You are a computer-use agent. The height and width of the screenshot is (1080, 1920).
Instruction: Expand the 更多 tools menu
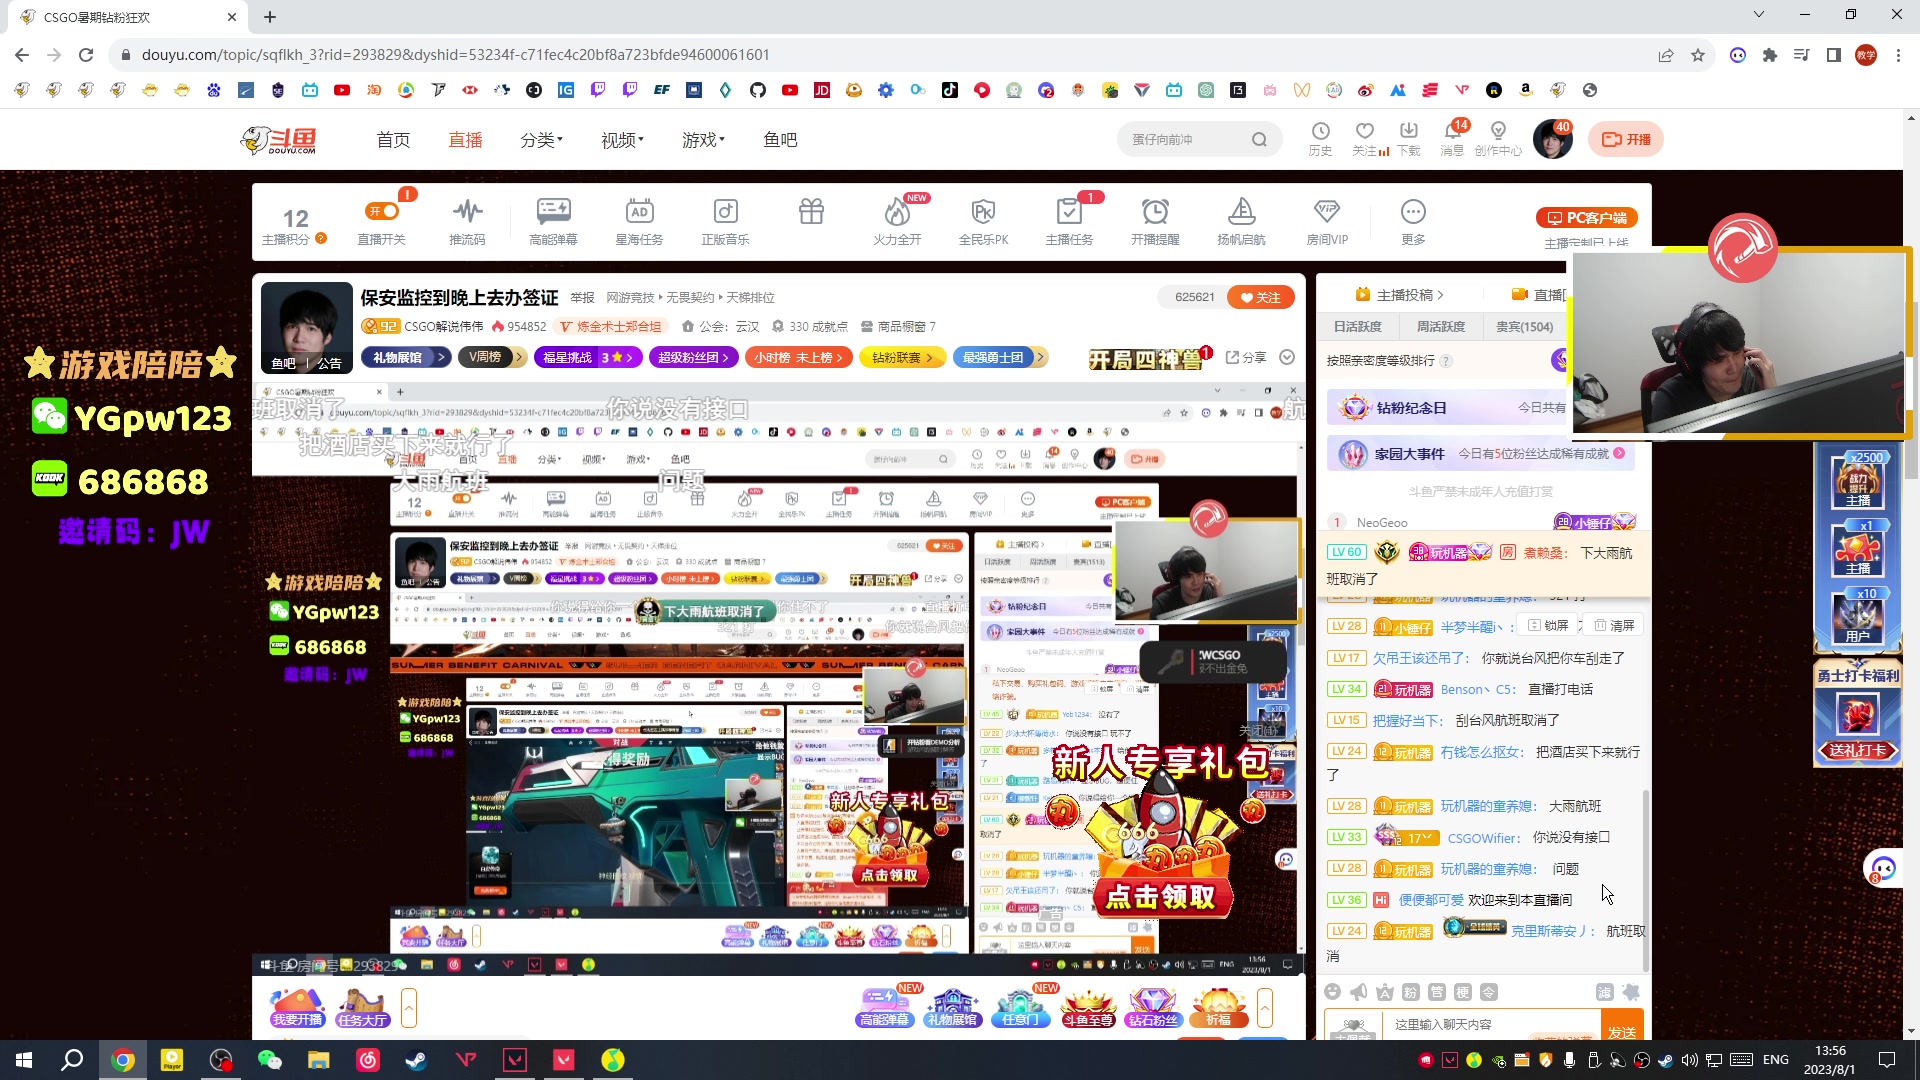click(1412, 220)
